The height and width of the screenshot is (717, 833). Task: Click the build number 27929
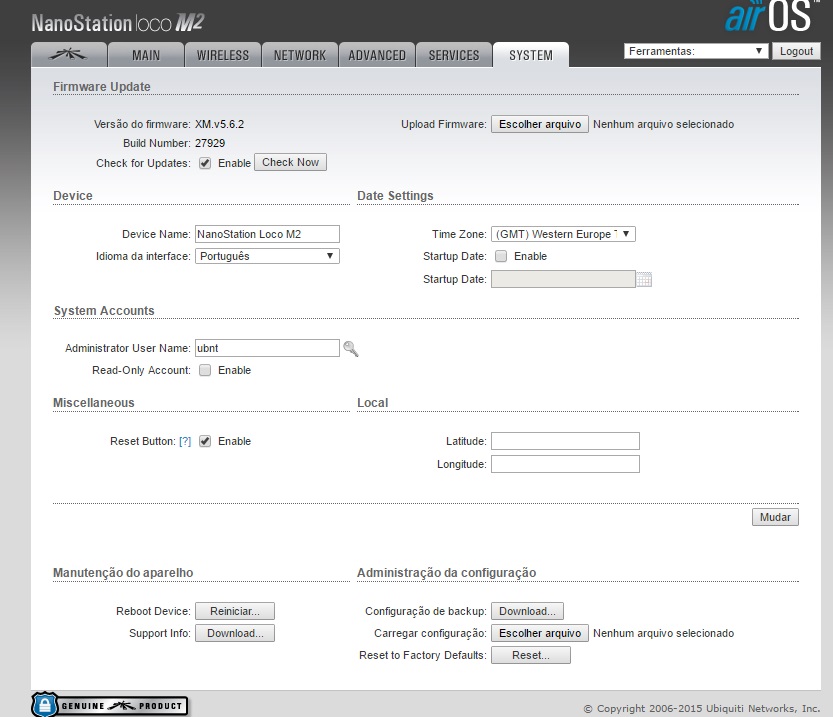click(x=210, y=143)
